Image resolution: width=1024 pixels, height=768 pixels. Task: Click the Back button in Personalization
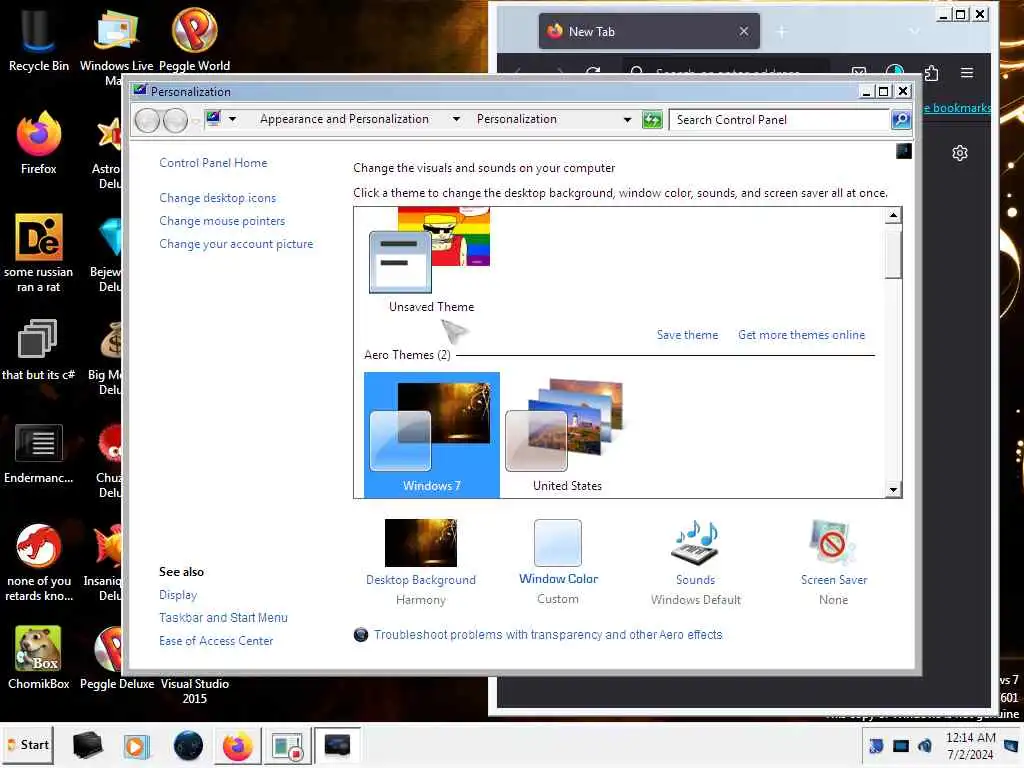[148, 120]
